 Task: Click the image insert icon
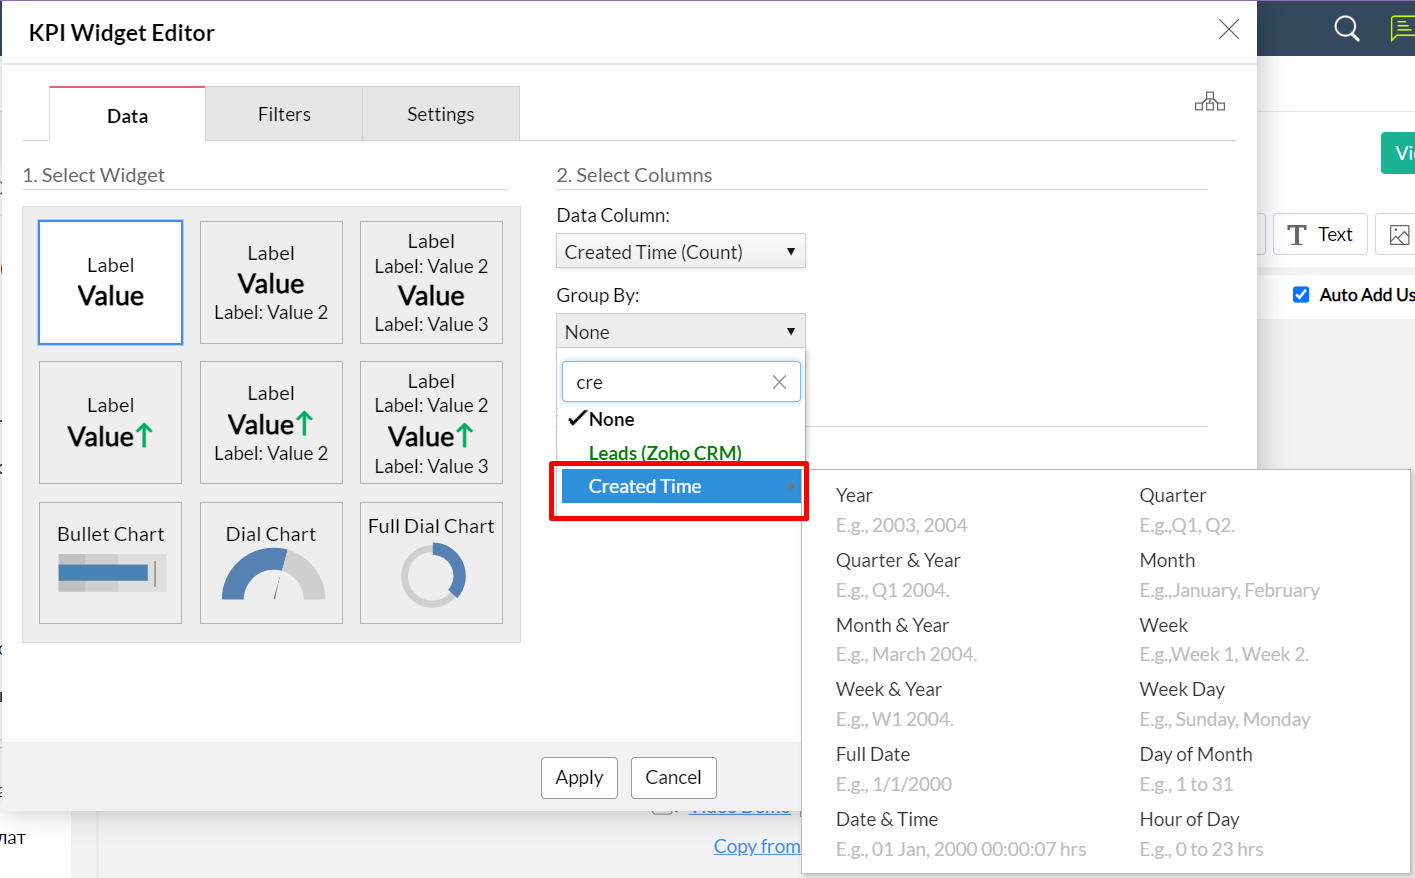(x=1398, y=235)
